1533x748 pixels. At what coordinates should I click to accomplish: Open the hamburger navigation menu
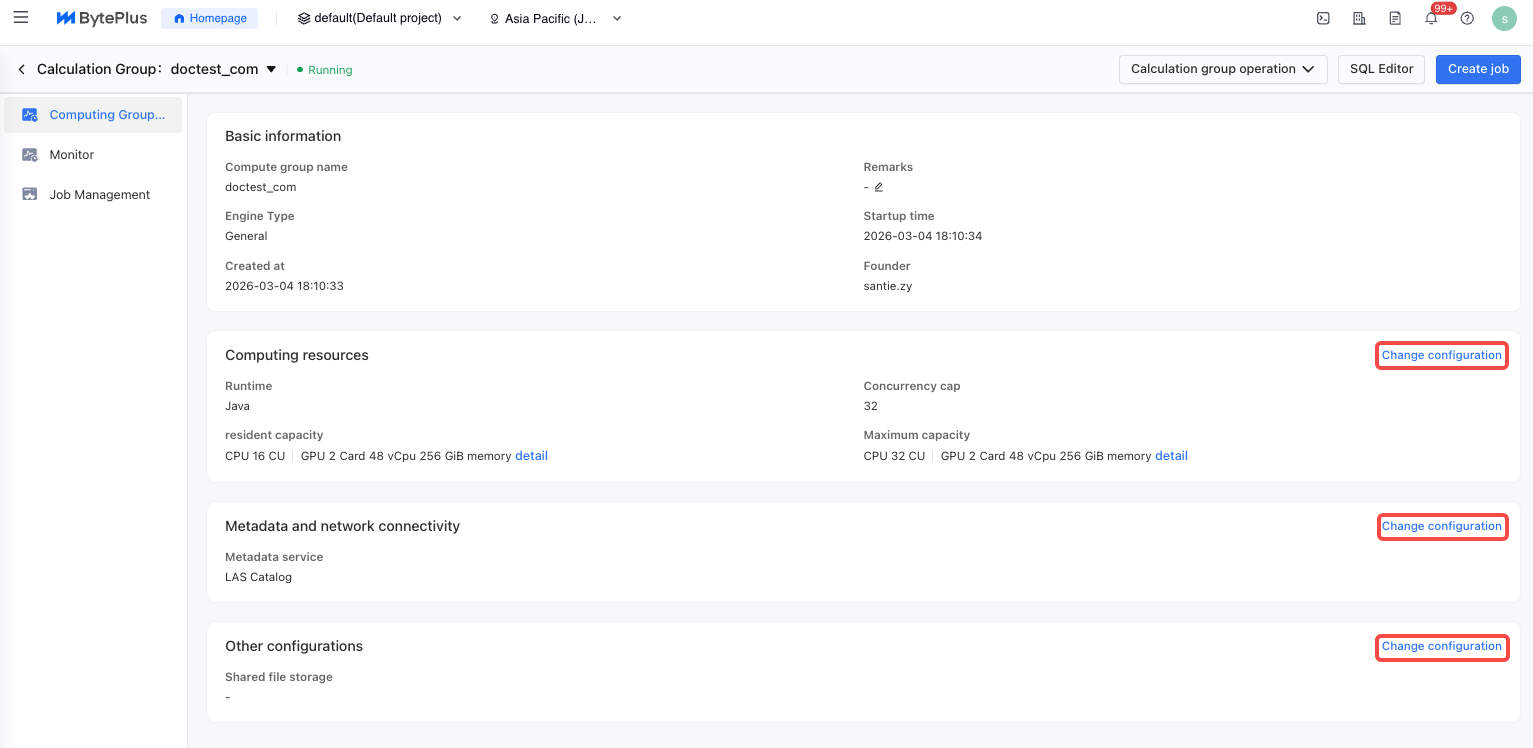[21, 18]
